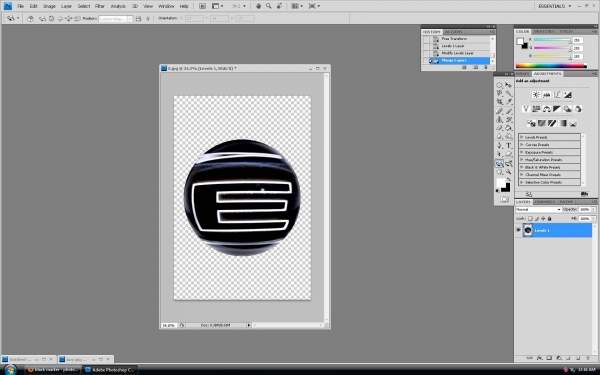The width and height of the screenshot is (600, 375).
Task: Toggle lock transparent pixels
Action: click(x=530, y=218)
